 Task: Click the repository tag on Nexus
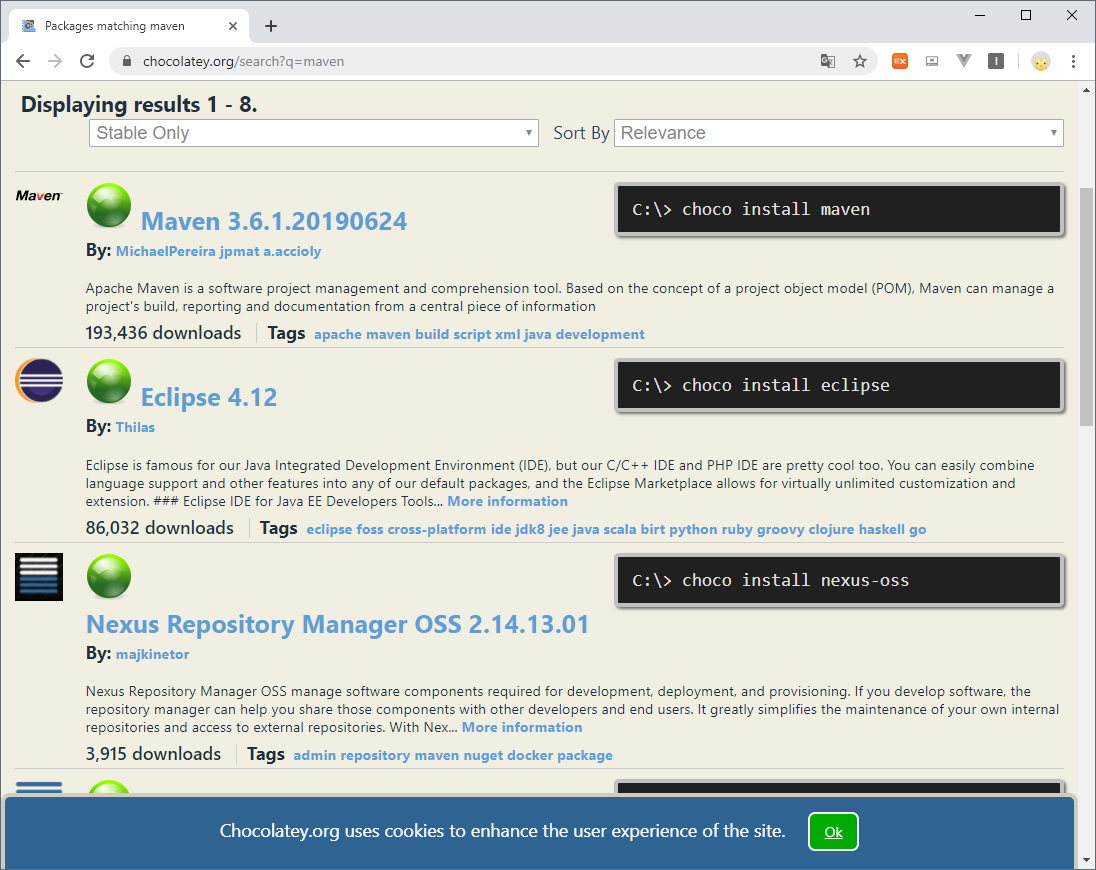(375, 755)
